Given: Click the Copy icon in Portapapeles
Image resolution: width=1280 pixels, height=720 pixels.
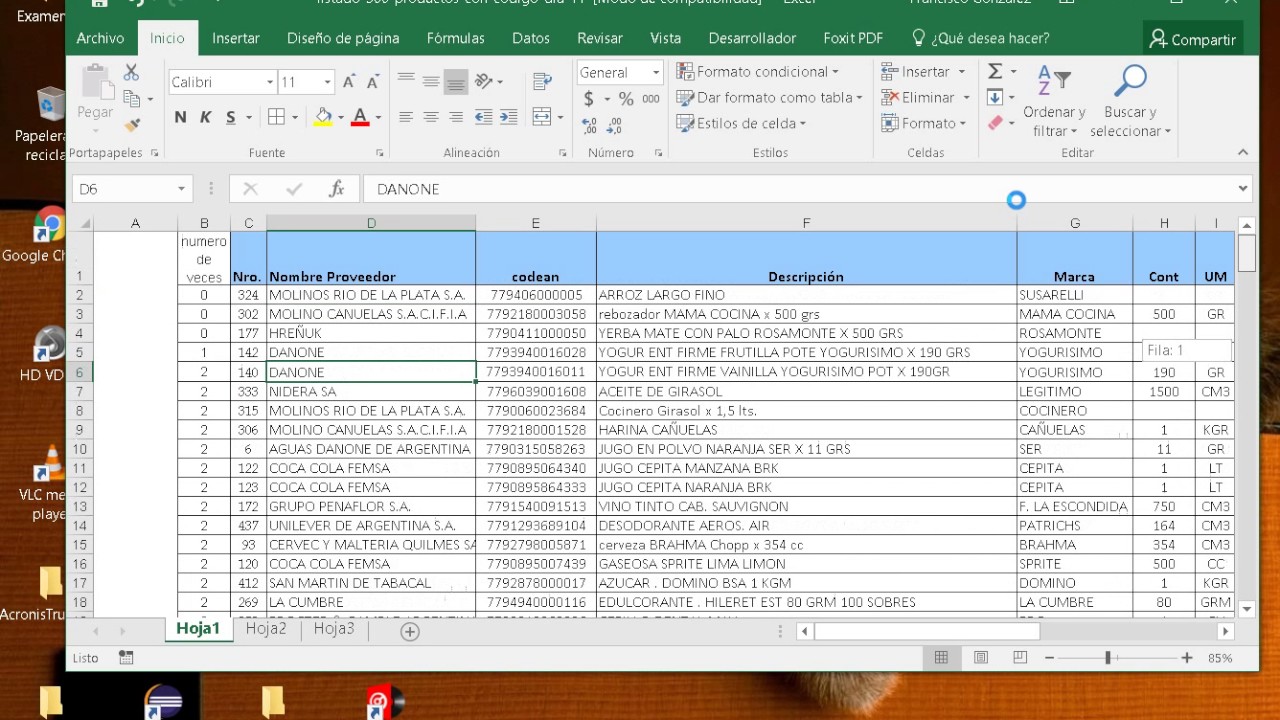Looking at the screenshot, I should pos(131,99).
